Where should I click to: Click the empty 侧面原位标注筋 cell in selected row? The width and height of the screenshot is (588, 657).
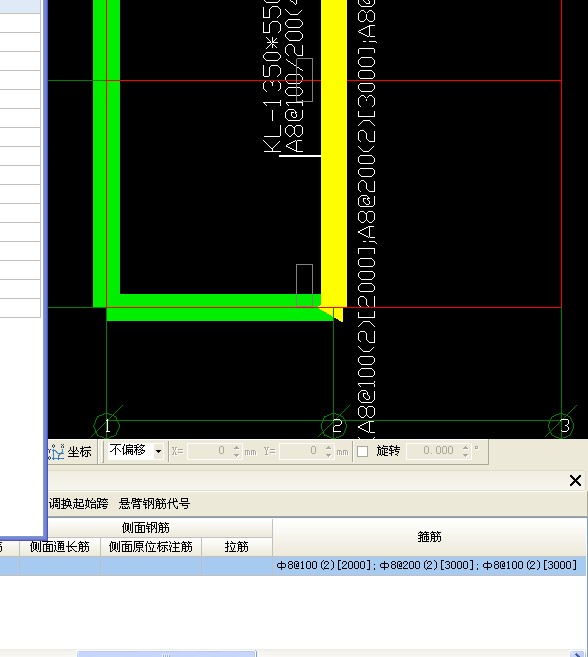151,566
